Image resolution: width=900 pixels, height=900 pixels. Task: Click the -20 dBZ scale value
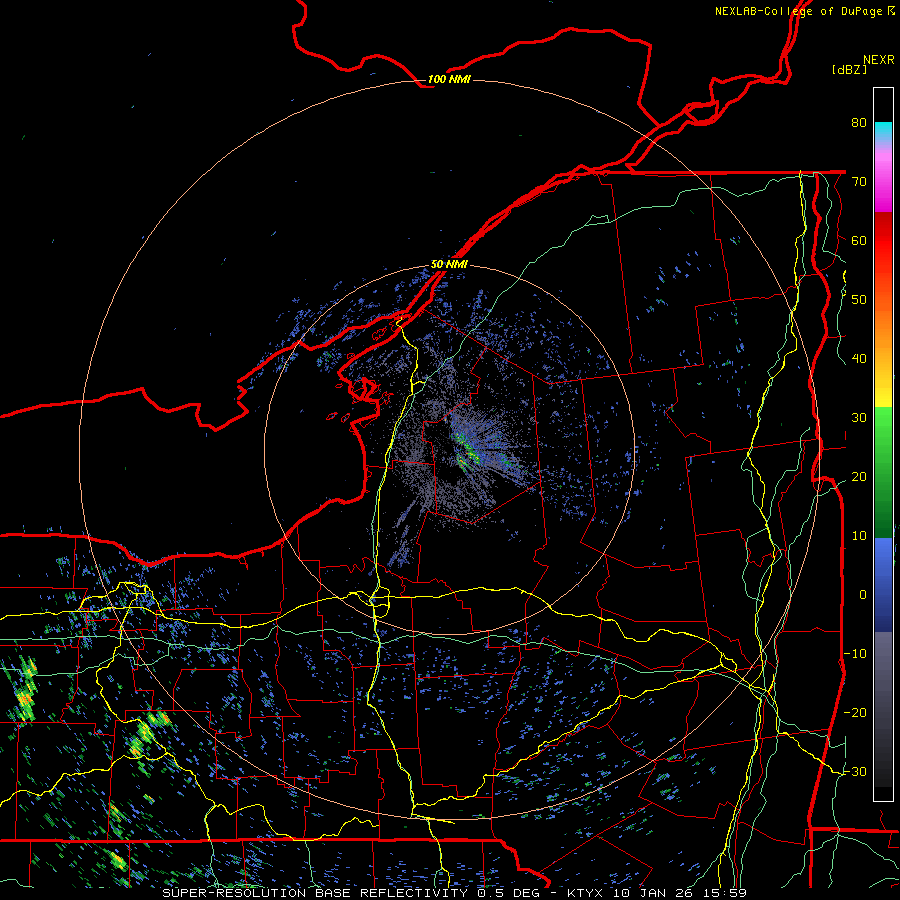[x=855, y=712]
